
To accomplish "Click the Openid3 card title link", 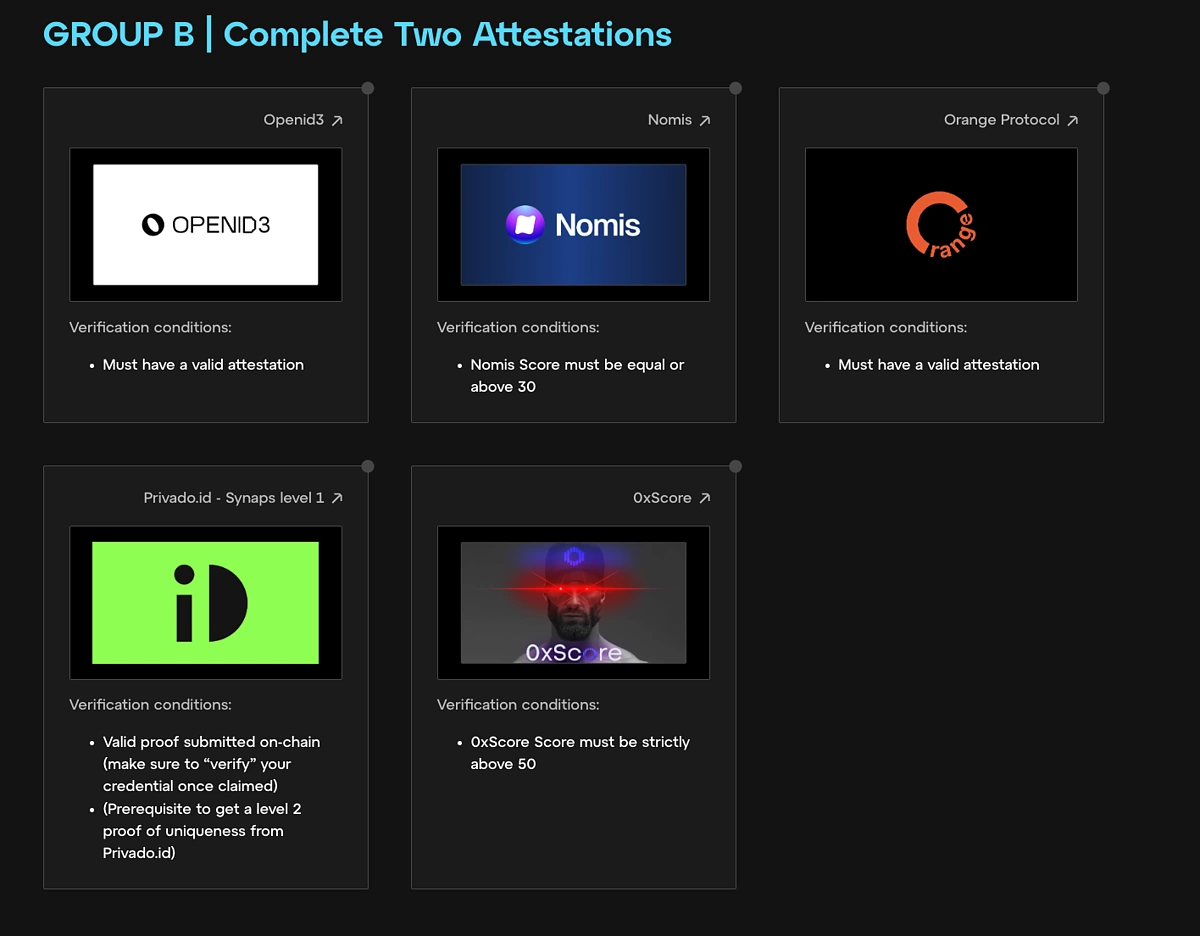I will 293,120.
